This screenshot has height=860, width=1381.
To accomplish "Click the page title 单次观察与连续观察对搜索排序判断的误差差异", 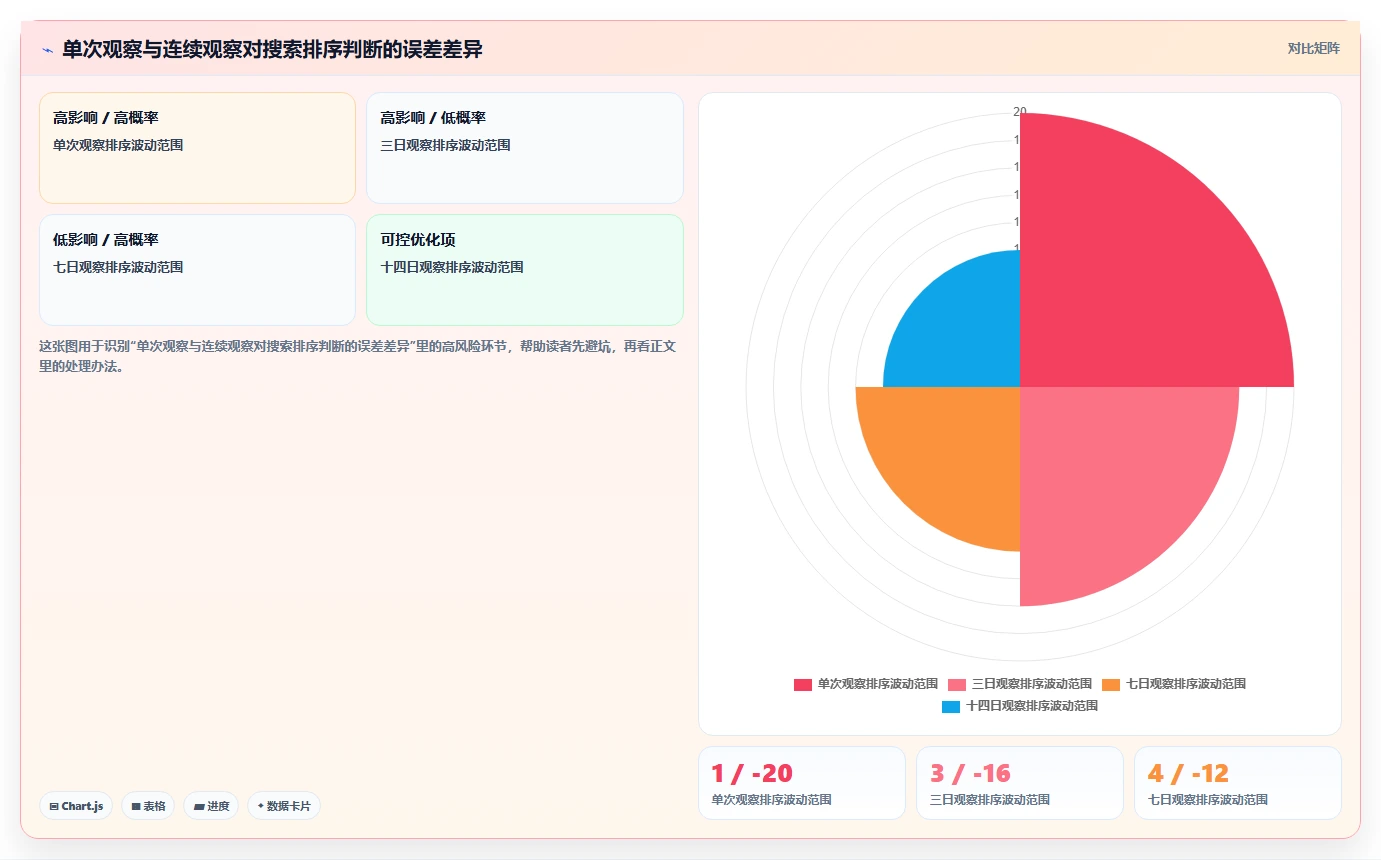I will pos(272,49).
